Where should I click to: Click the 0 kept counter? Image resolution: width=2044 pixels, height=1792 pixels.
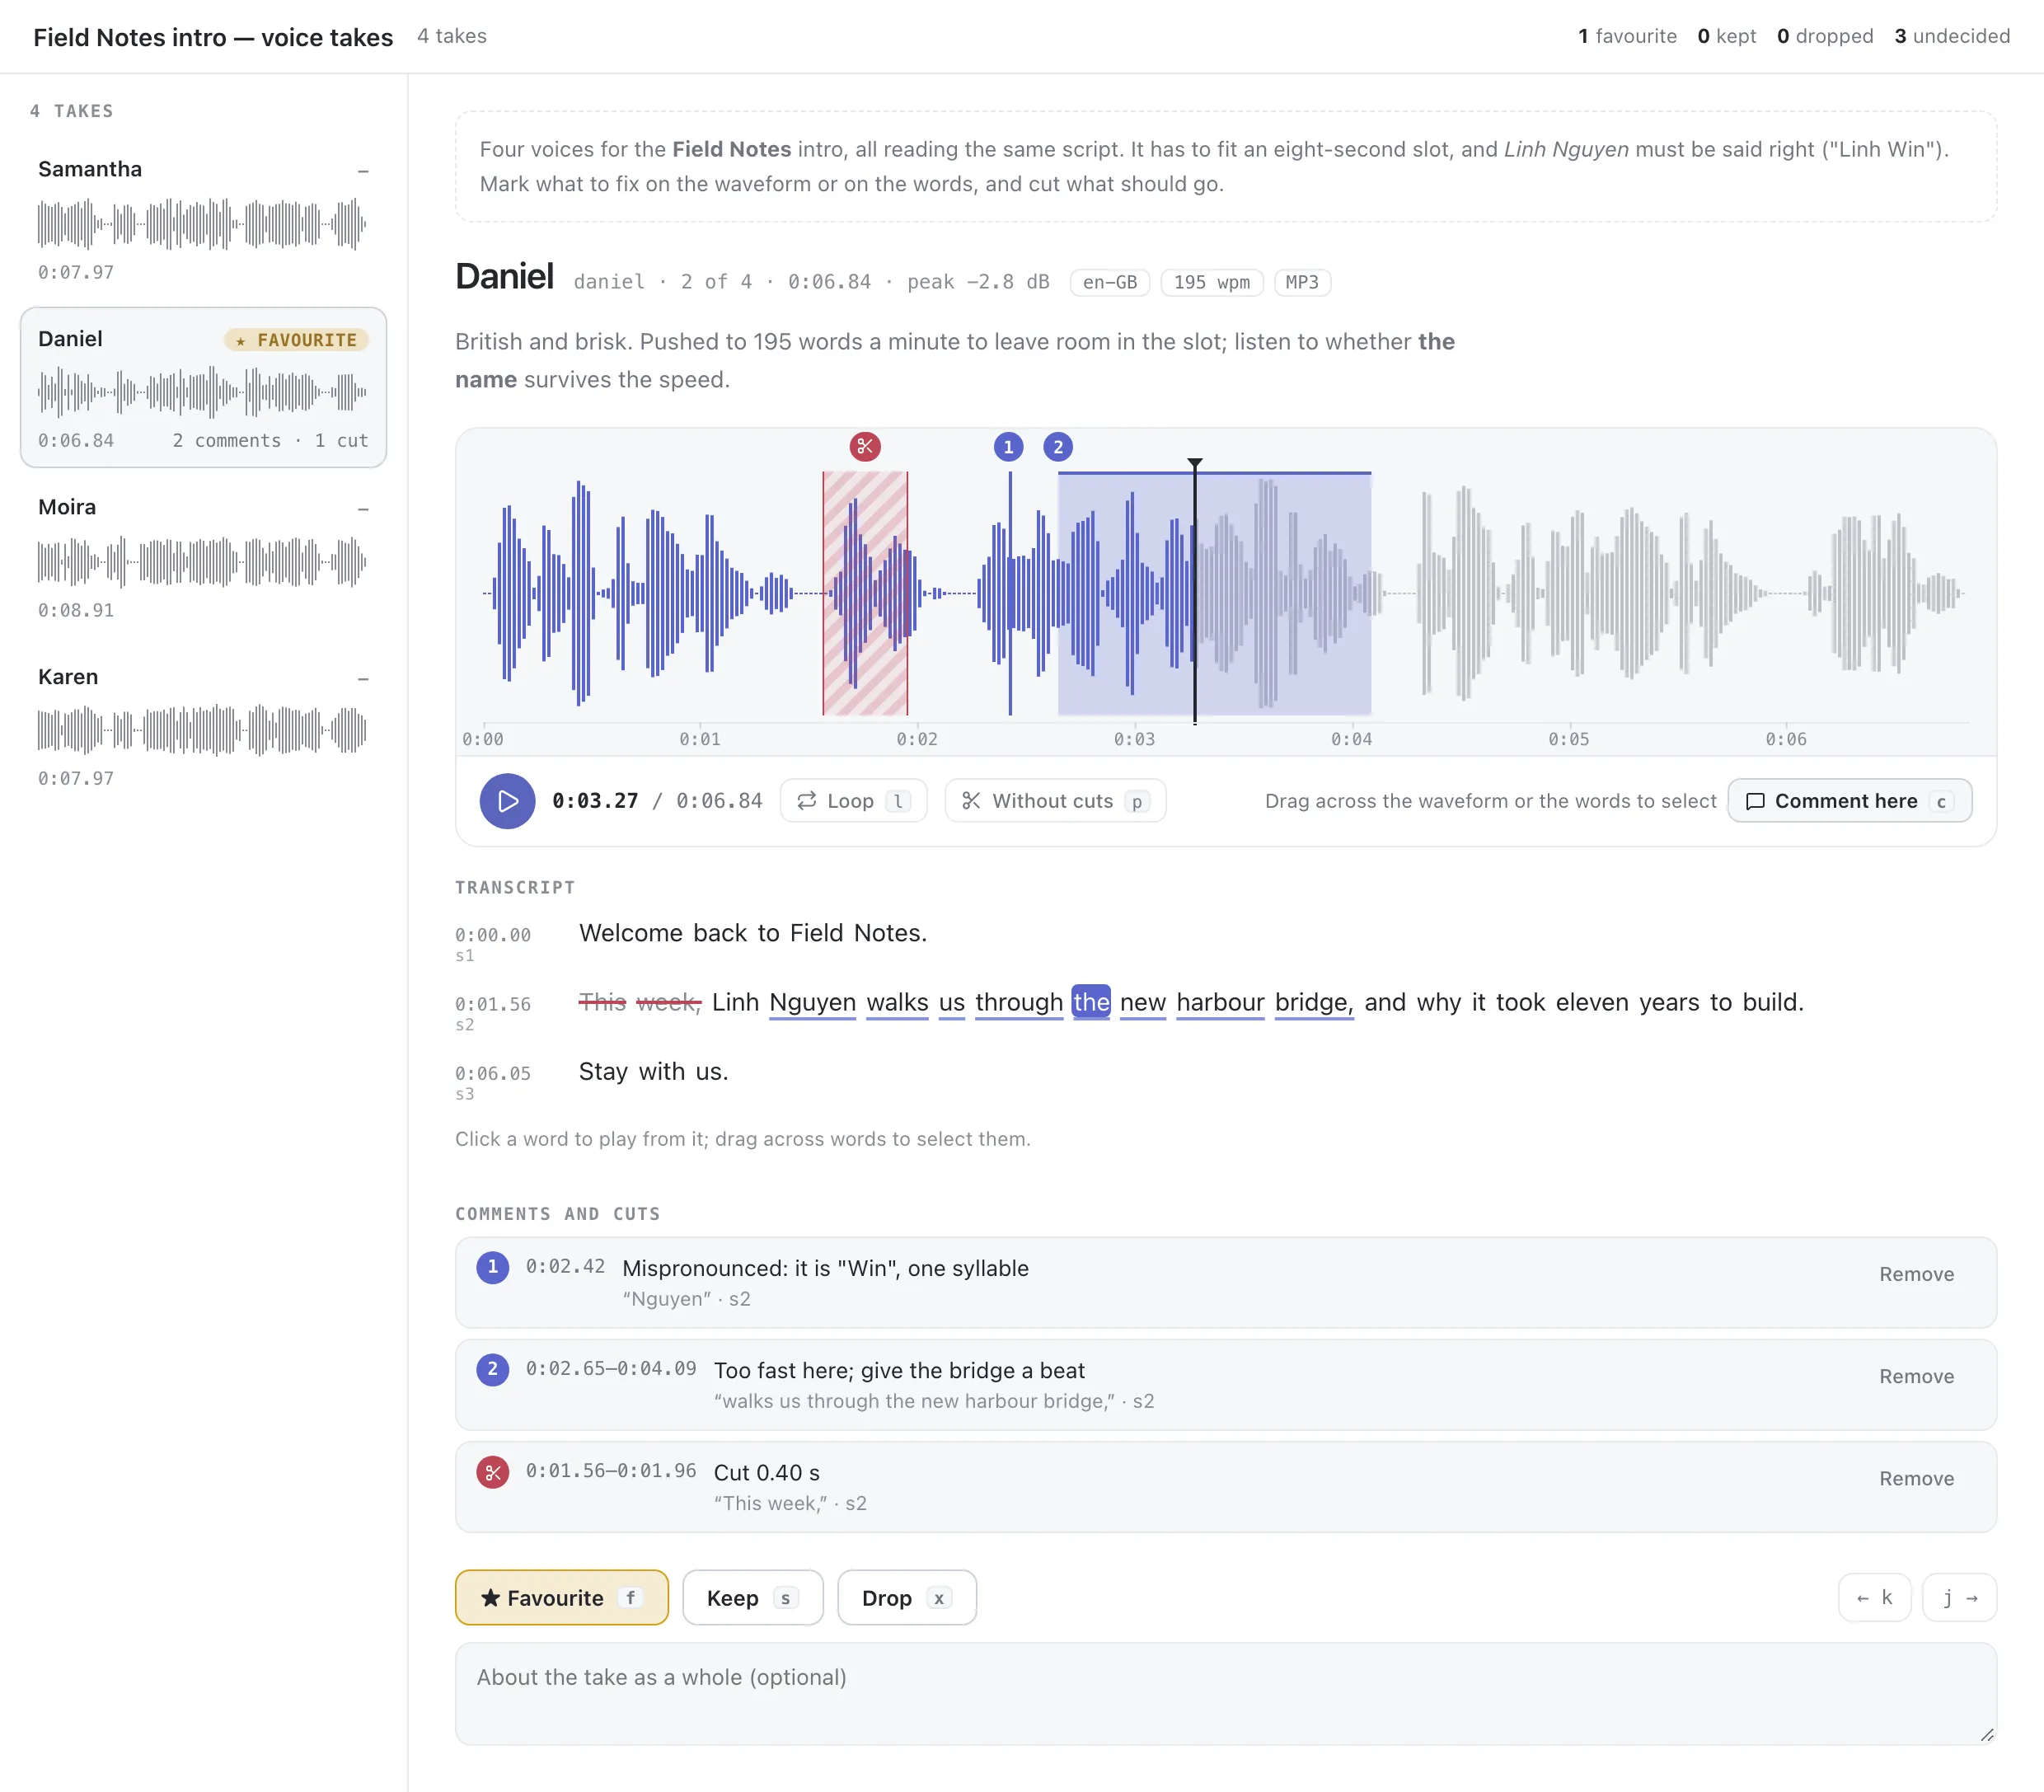click(x=1726, y=36)
